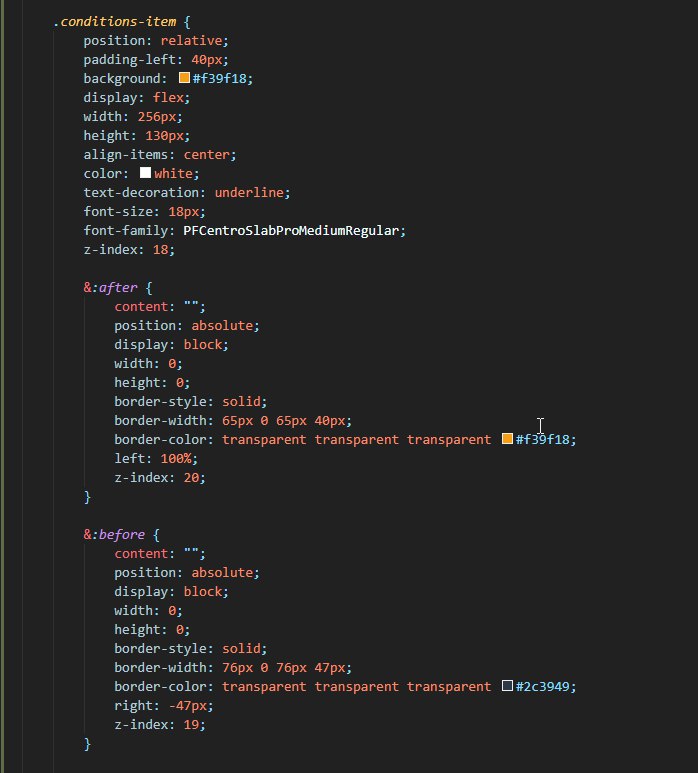Click the content property in the &:after block
Screen dimensions: 698x773
[141, 307]
